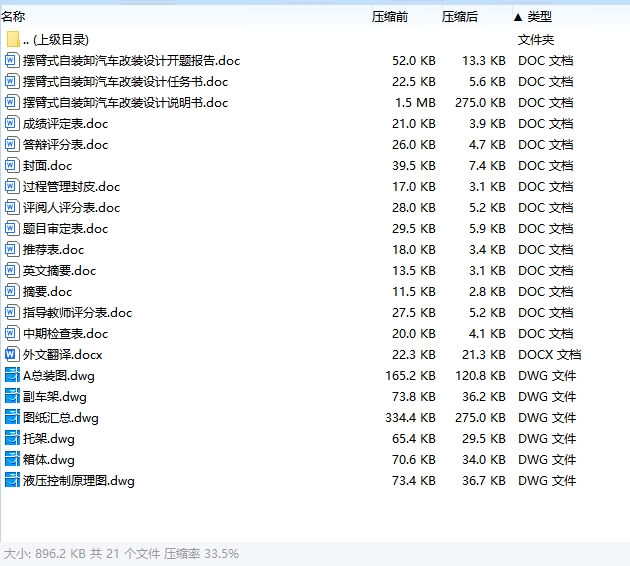
Task: Click the doc icon beside 推荐表.doc
Action: point(12,249)
